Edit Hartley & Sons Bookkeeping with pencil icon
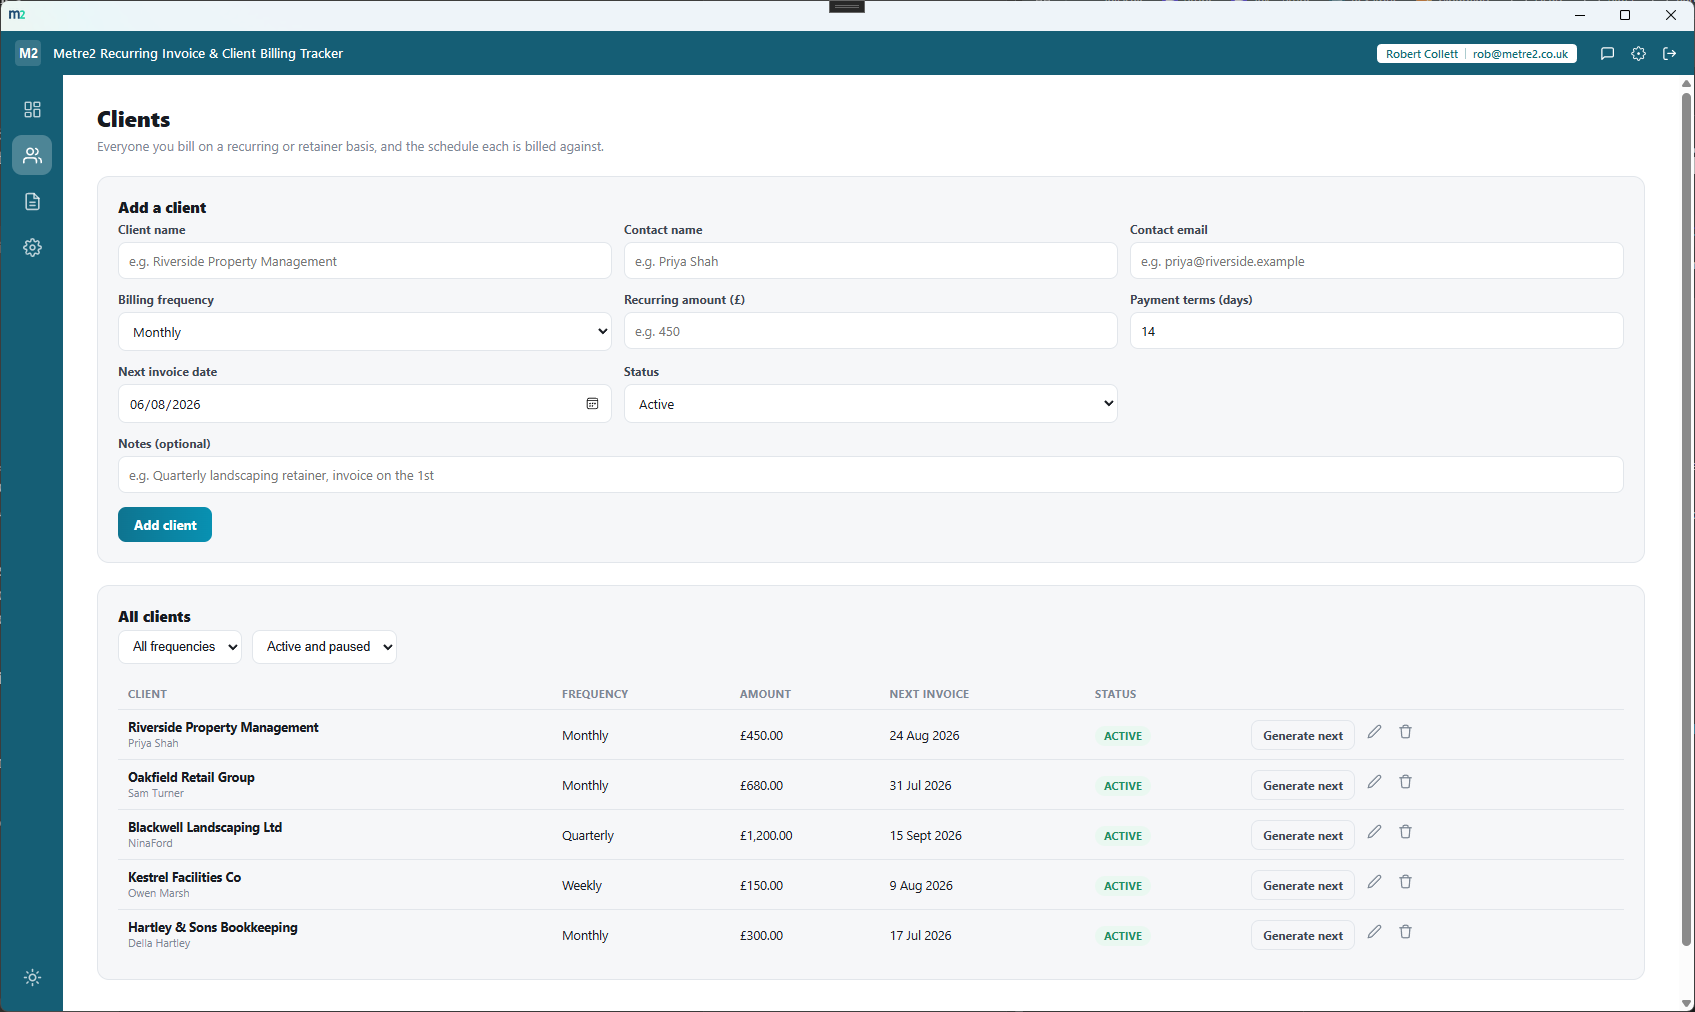Screen dimensions: 1695x1012 pos(1374,932)
